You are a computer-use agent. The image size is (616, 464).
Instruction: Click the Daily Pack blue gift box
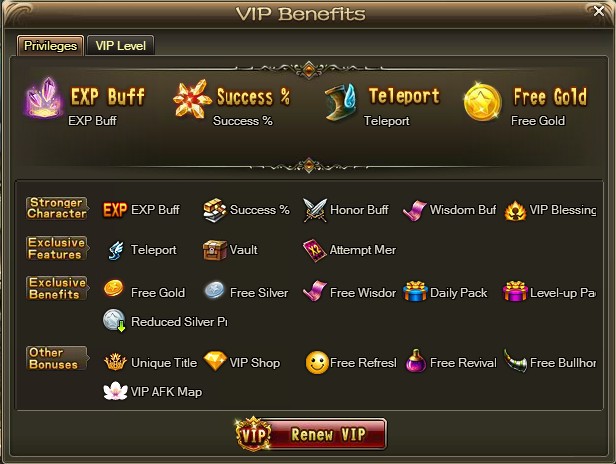coord(415,292)
